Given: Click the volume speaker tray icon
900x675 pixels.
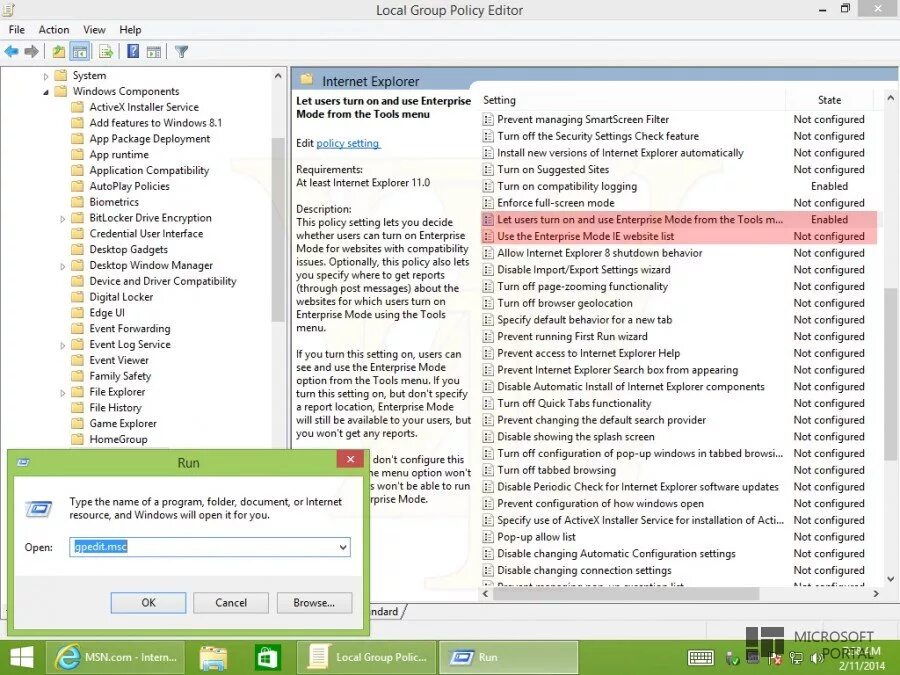Looking at the screenshot, I should click(816, 658).
